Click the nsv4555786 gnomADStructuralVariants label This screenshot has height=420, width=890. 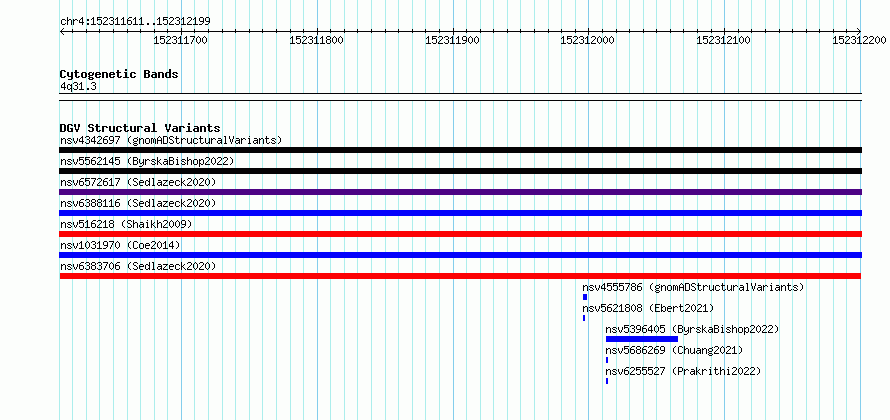click(x=694, y=287)
